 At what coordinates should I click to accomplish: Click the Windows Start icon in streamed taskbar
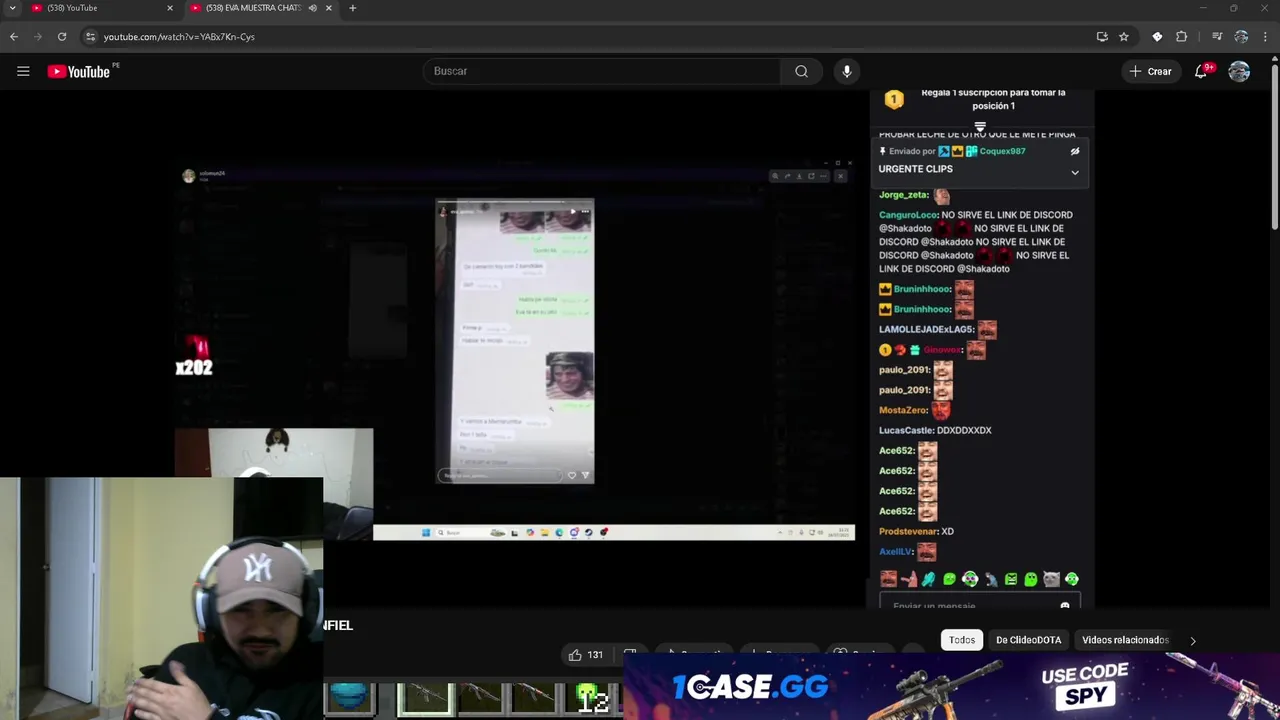(426, 532)
